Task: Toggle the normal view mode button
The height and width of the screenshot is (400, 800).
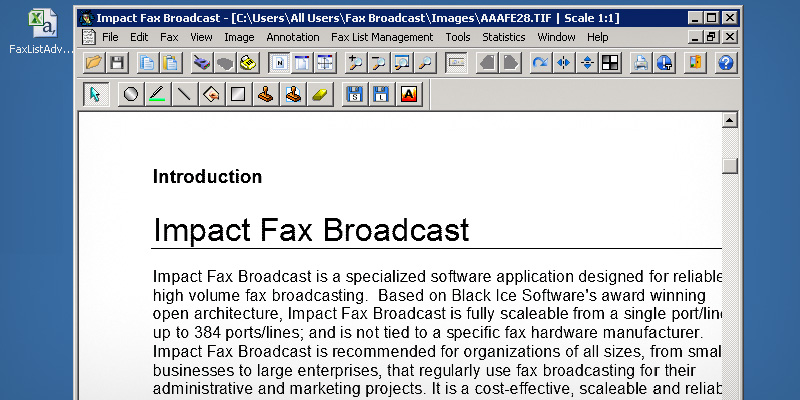Action: pos(279,62)
